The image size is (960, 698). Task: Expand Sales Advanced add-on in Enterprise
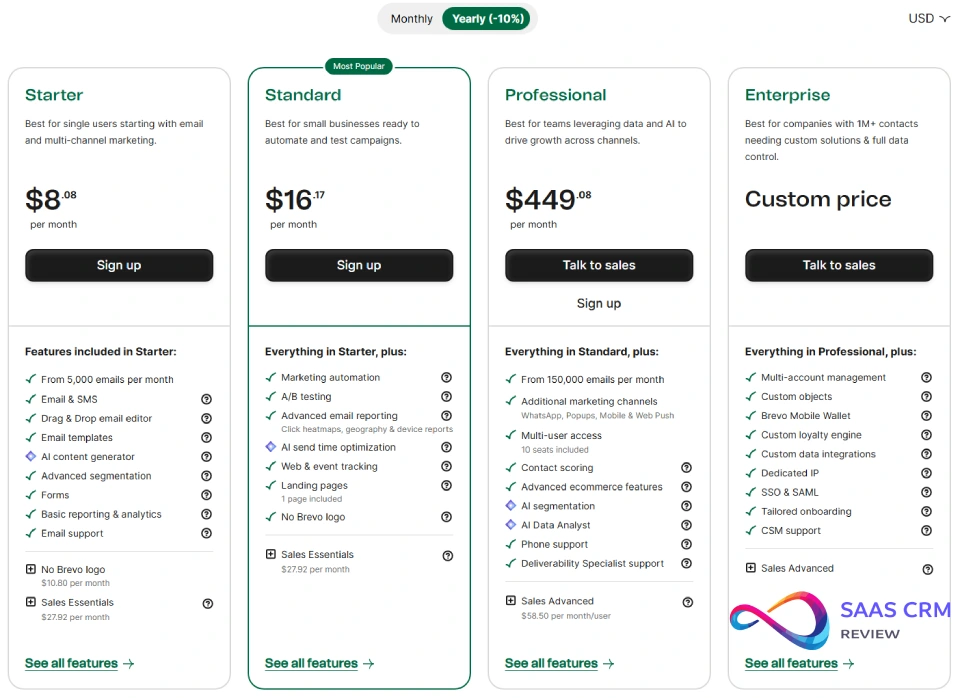(751, 569)
